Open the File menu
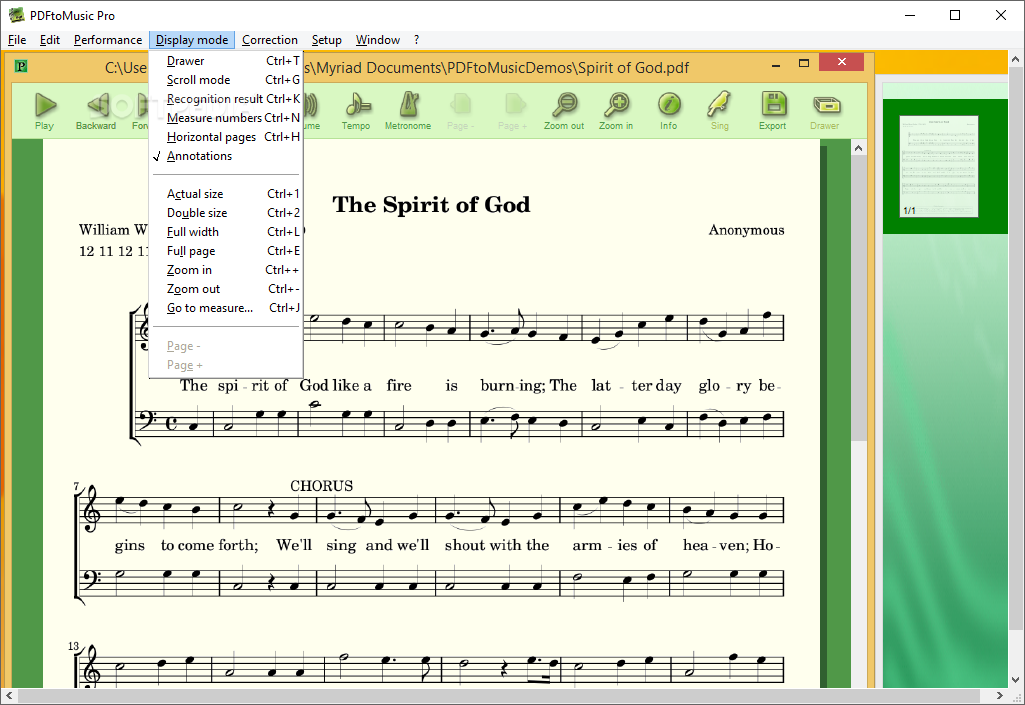1025x705 pixels. 17,40
